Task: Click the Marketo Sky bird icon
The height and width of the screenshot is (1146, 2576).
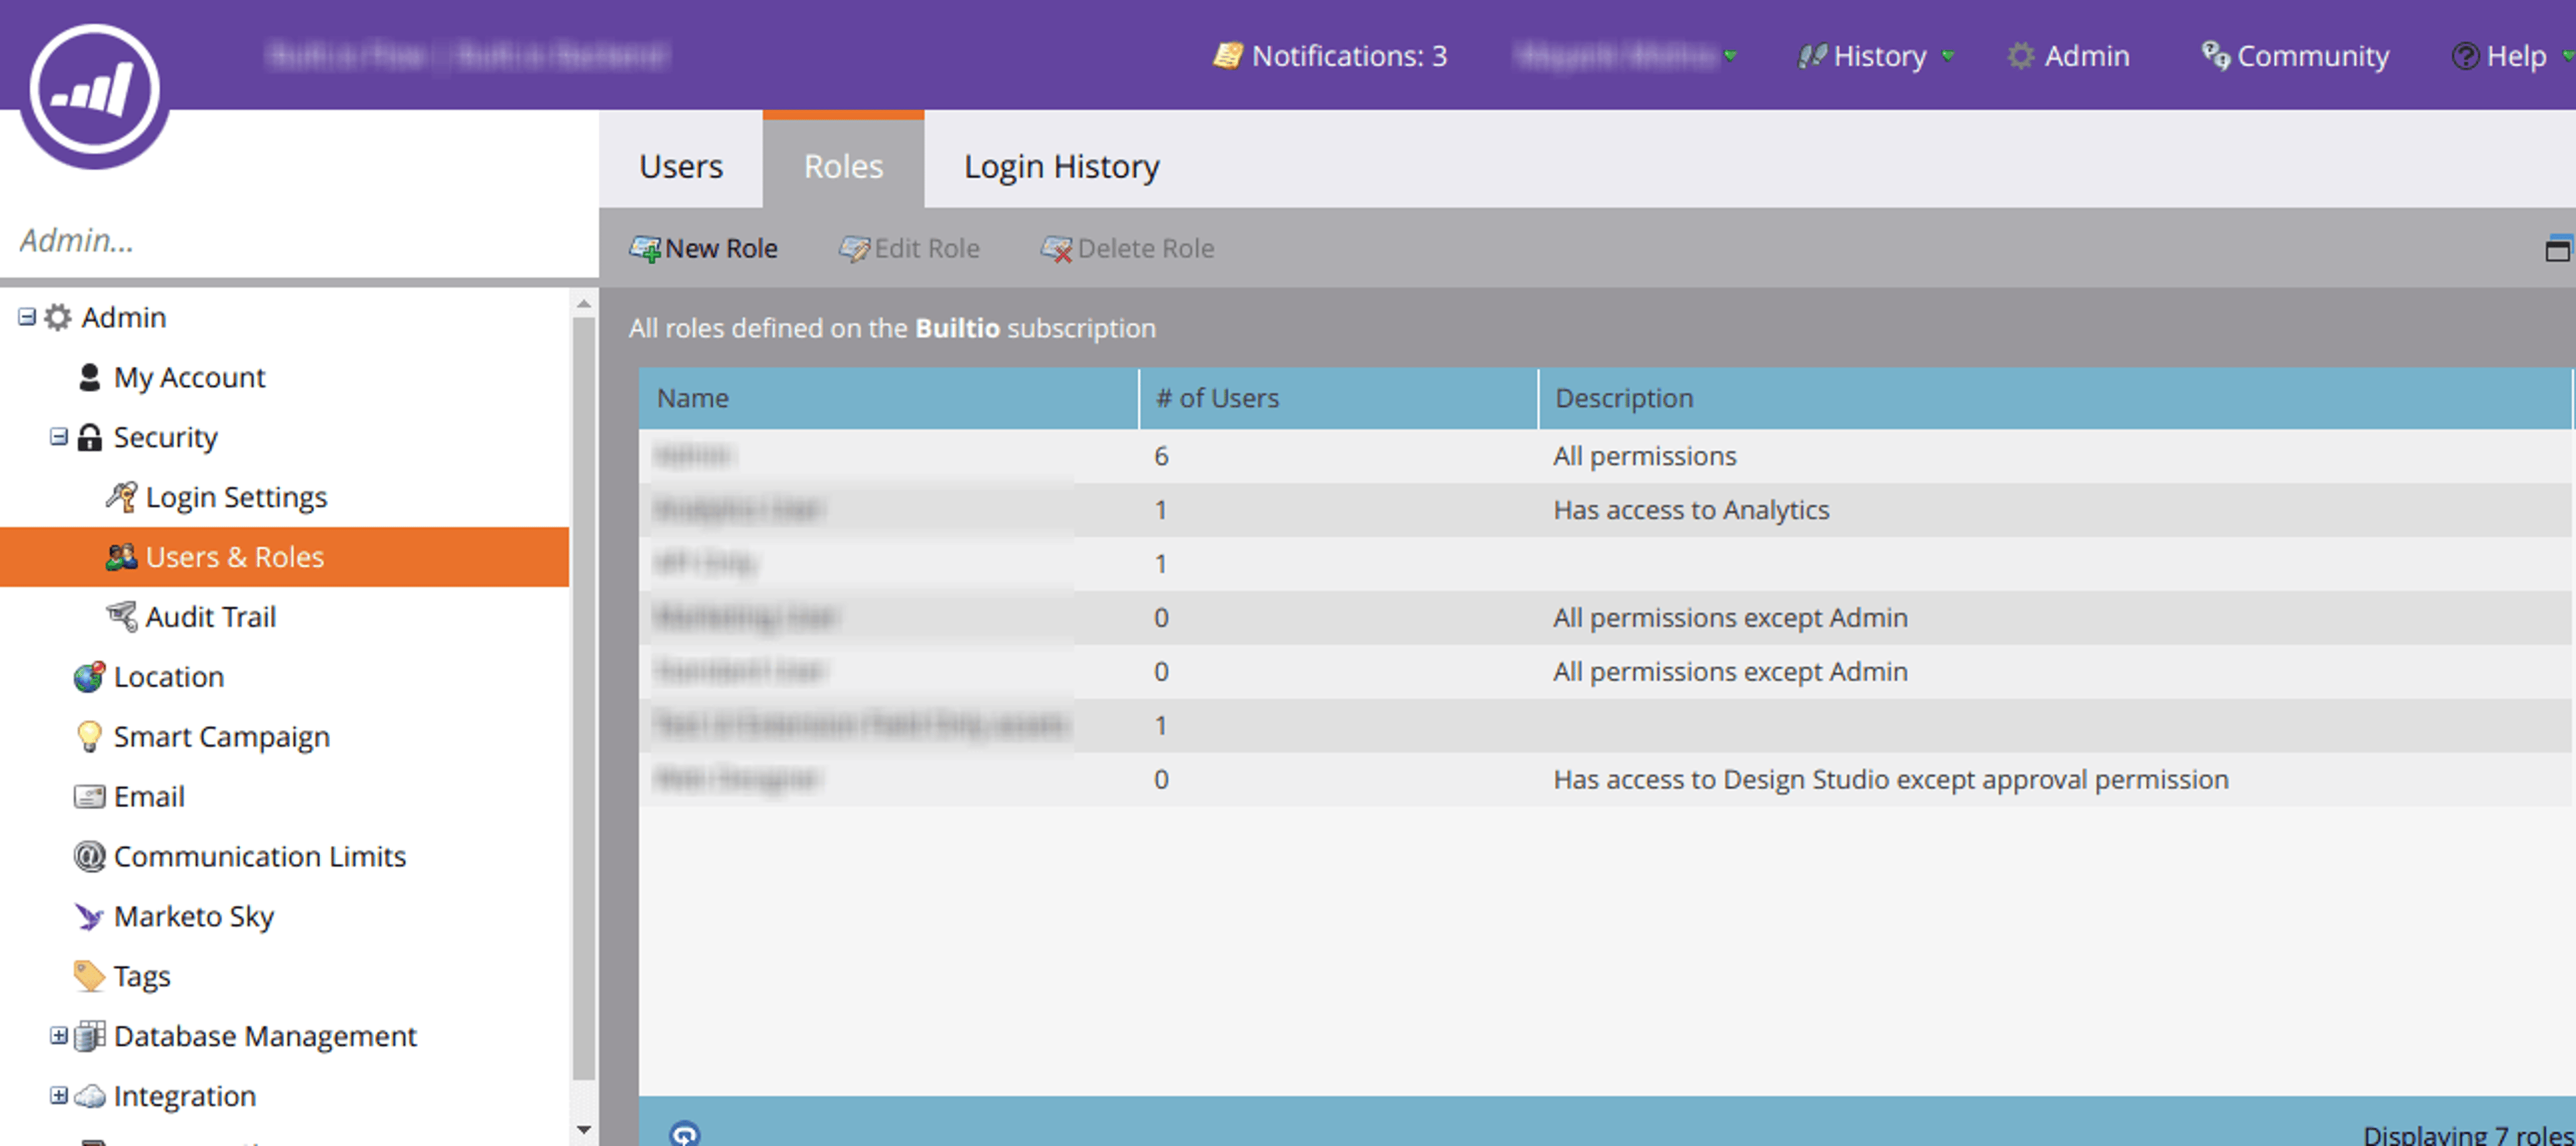Action: (x=89, y=917)
